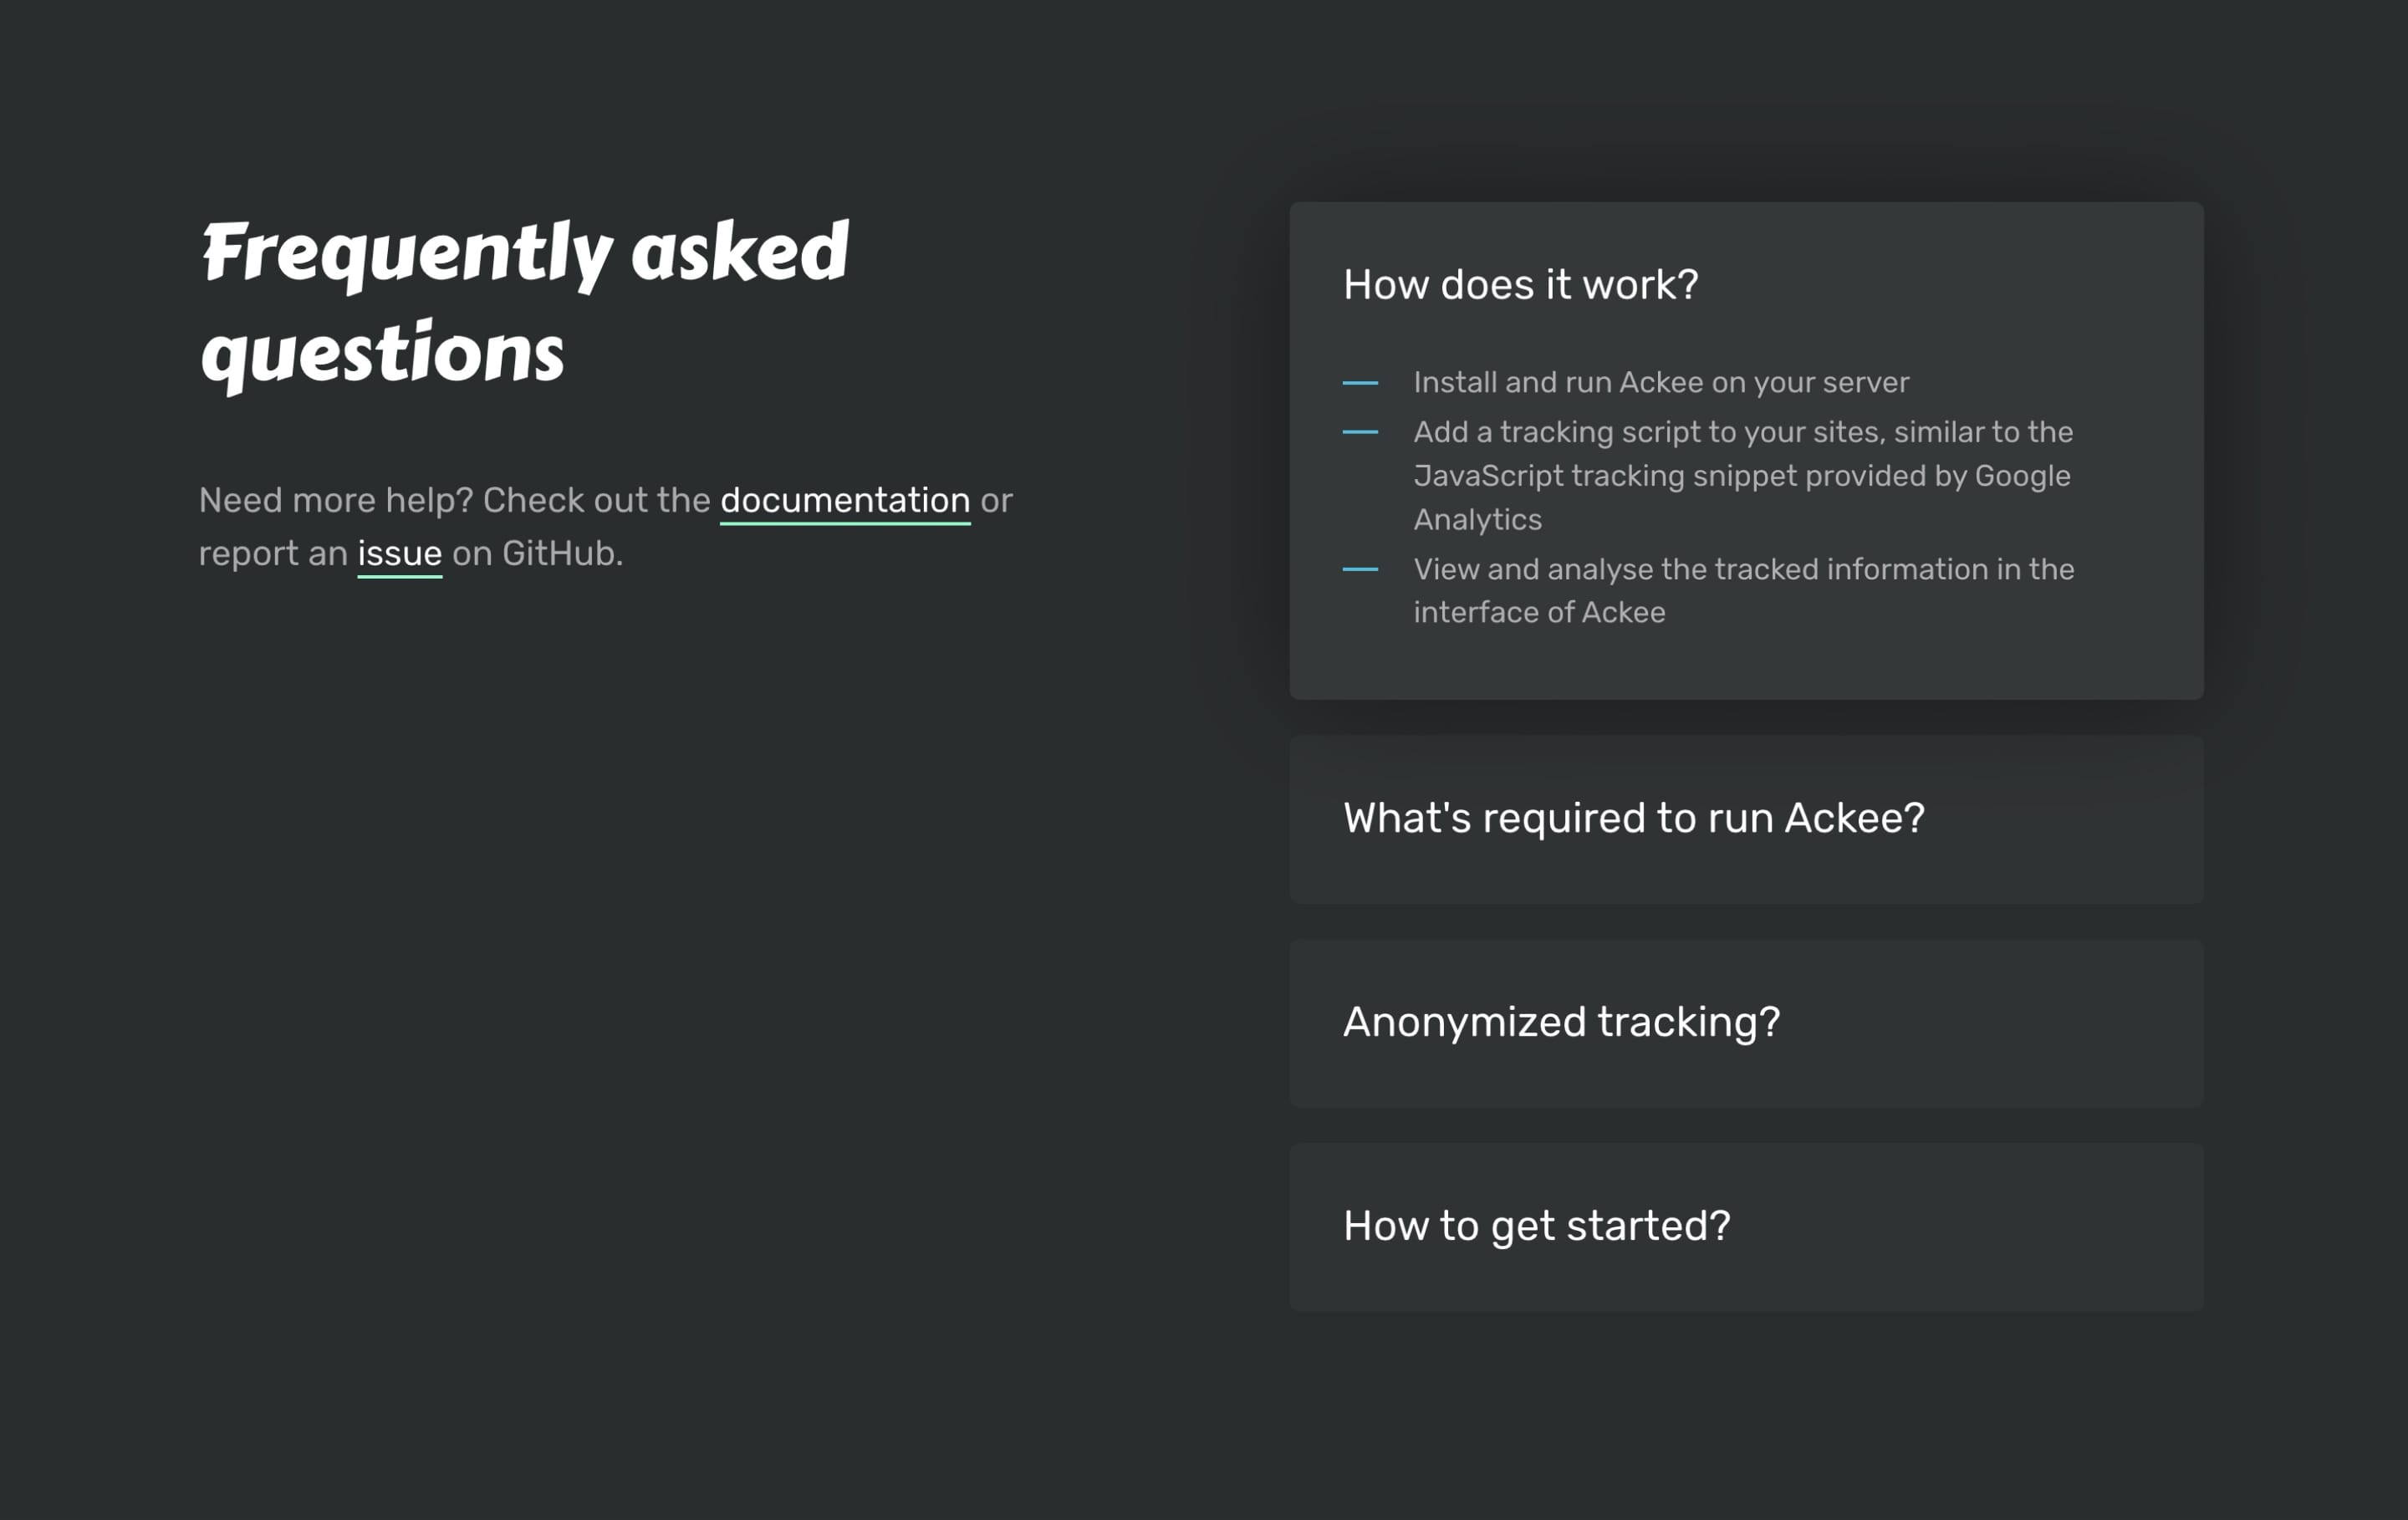Click the line starting "Add a tracking script"
Screen dimensions: 2408x1520
click(1743, 432)
